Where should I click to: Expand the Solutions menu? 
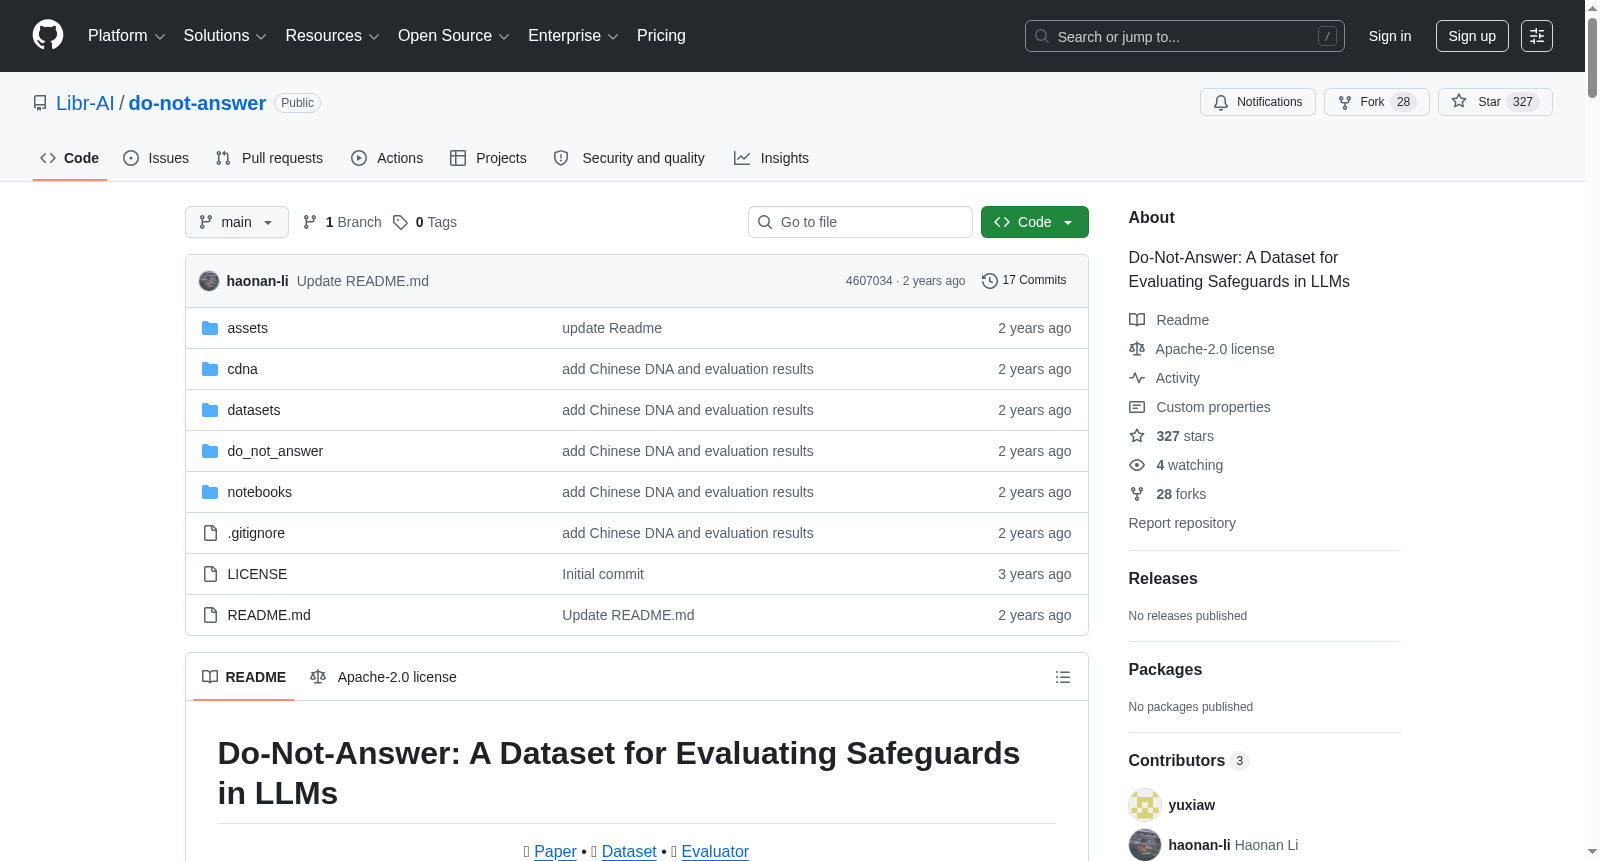(225, 36)
